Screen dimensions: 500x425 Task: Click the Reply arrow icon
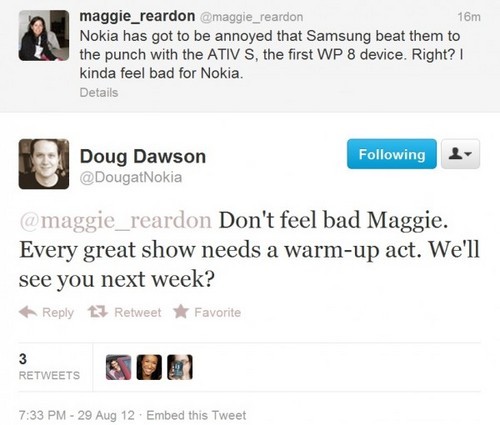[28, 312]
